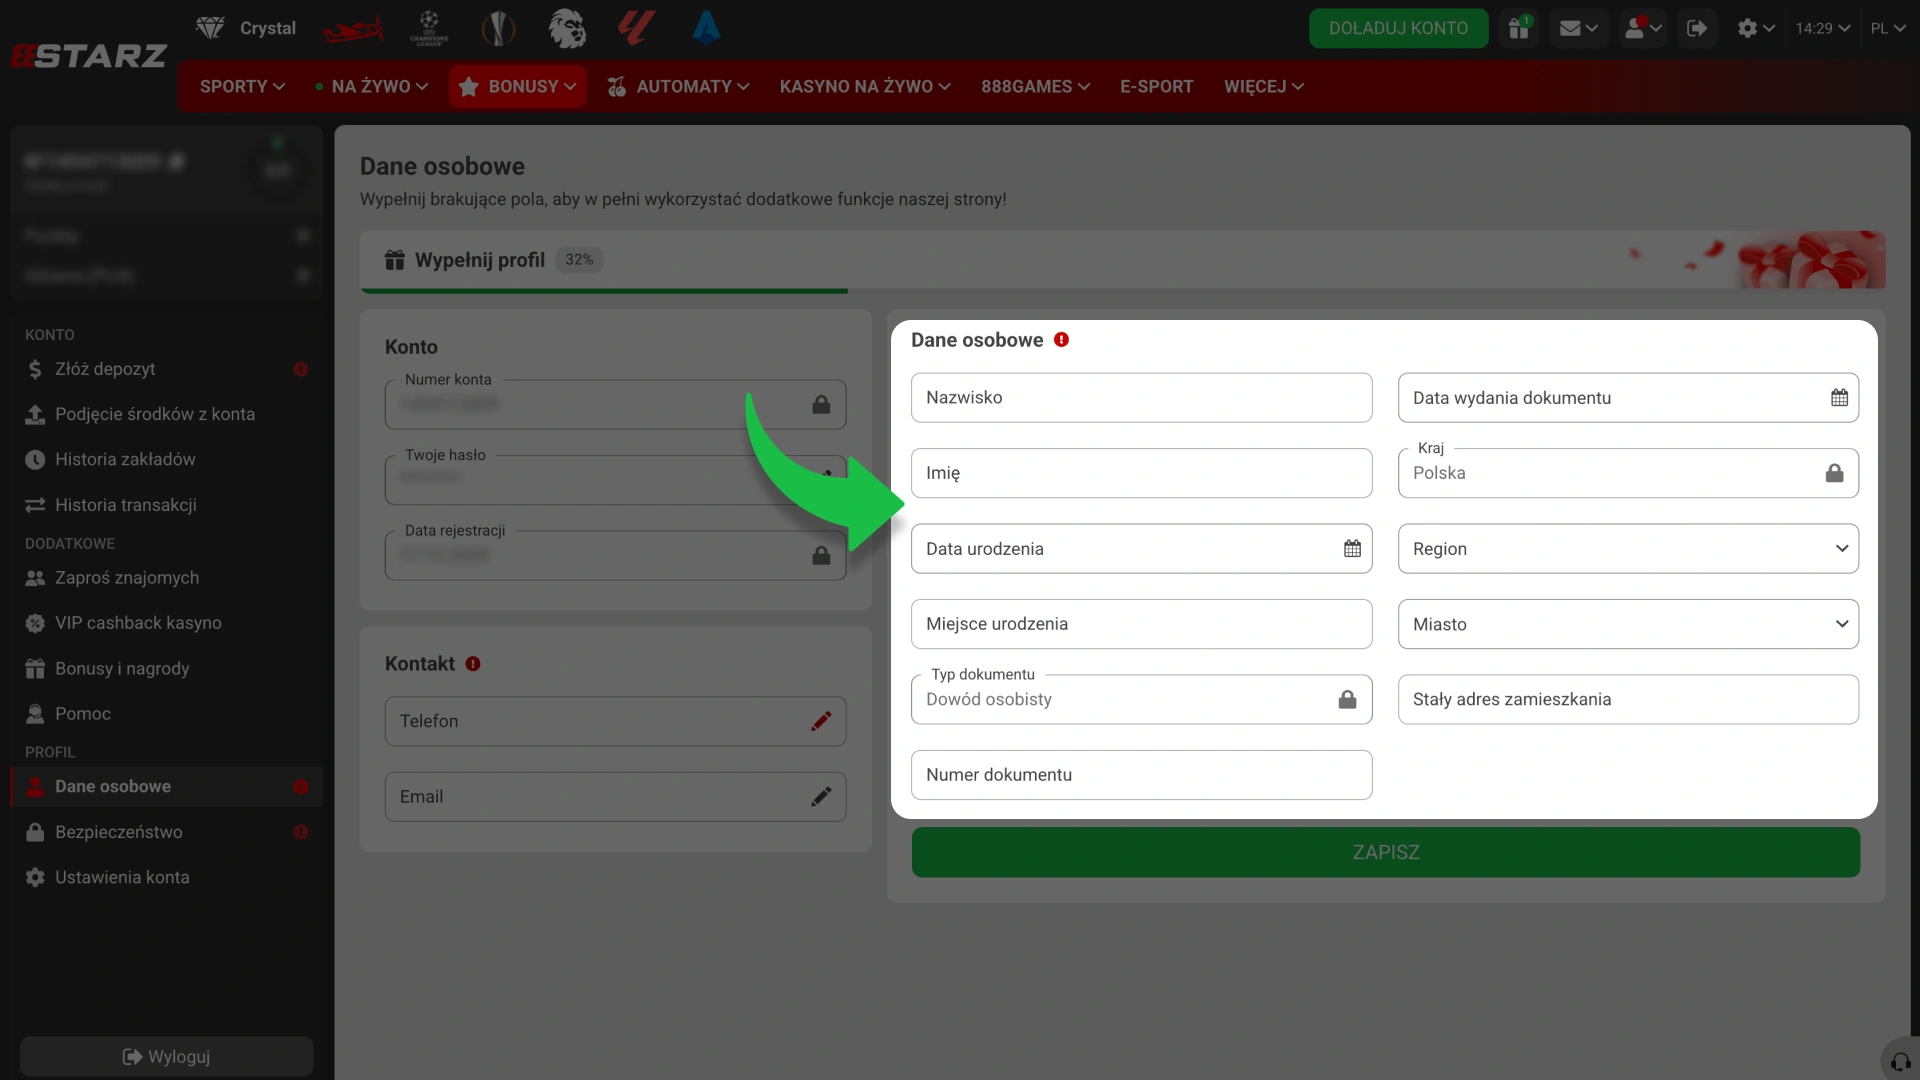
Task: Click the Twoje hasło field
Action: tap(615, 480)
